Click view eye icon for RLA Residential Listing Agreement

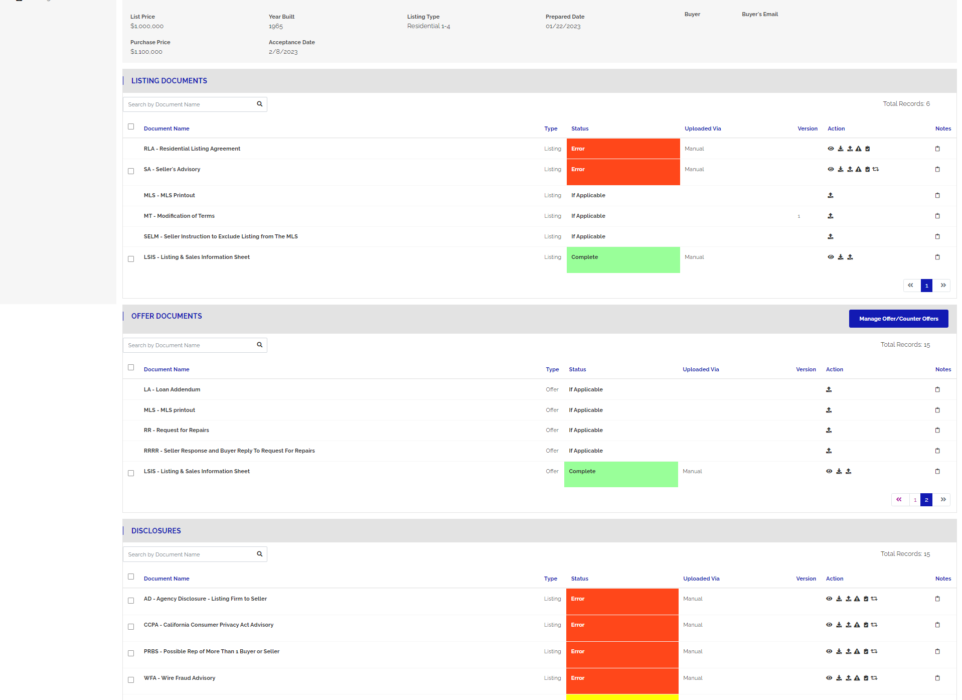(831, 149)
